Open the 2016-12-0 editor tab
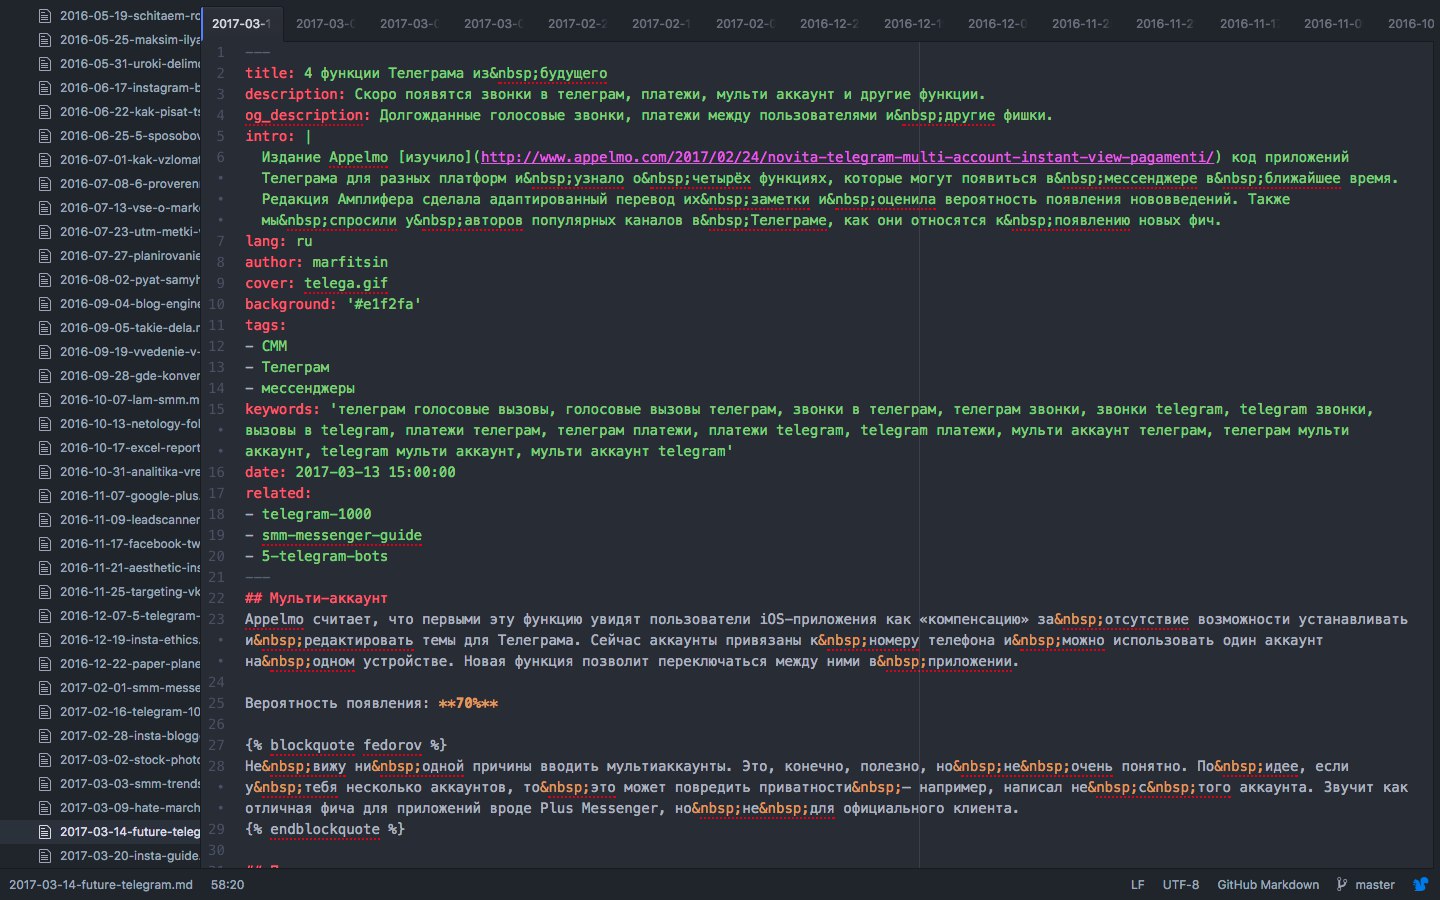Viewport: 1440px width, 900px height. tap(997, 23)
